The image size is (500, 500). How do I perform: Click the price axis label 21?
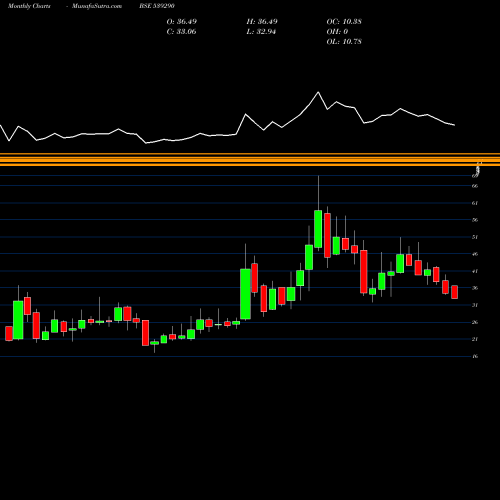coord(475,339)
